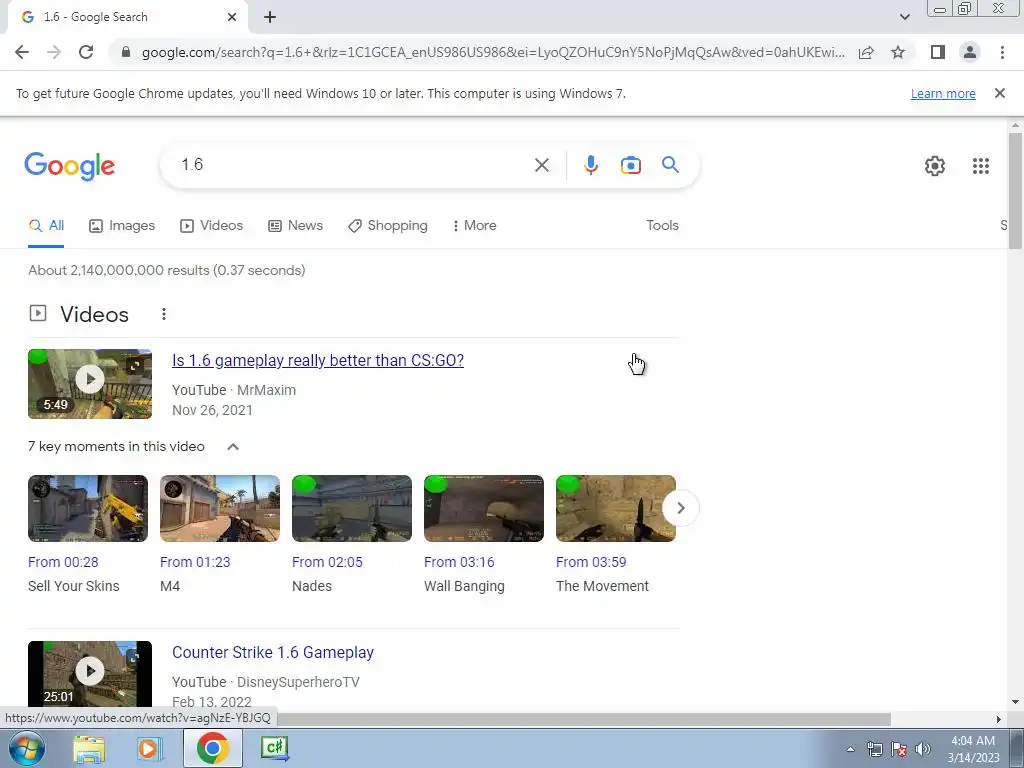Switch to Videos results tab
The width and height of the screenshot is (1024, 768).
[x=212, y=226]
